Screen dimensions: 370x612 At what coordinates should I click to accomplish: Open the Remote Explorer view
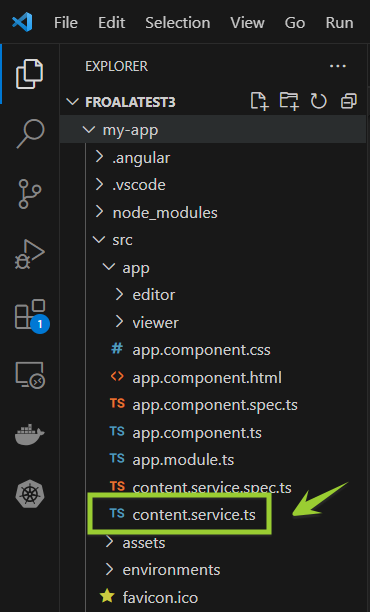click(x=30, y=375)
